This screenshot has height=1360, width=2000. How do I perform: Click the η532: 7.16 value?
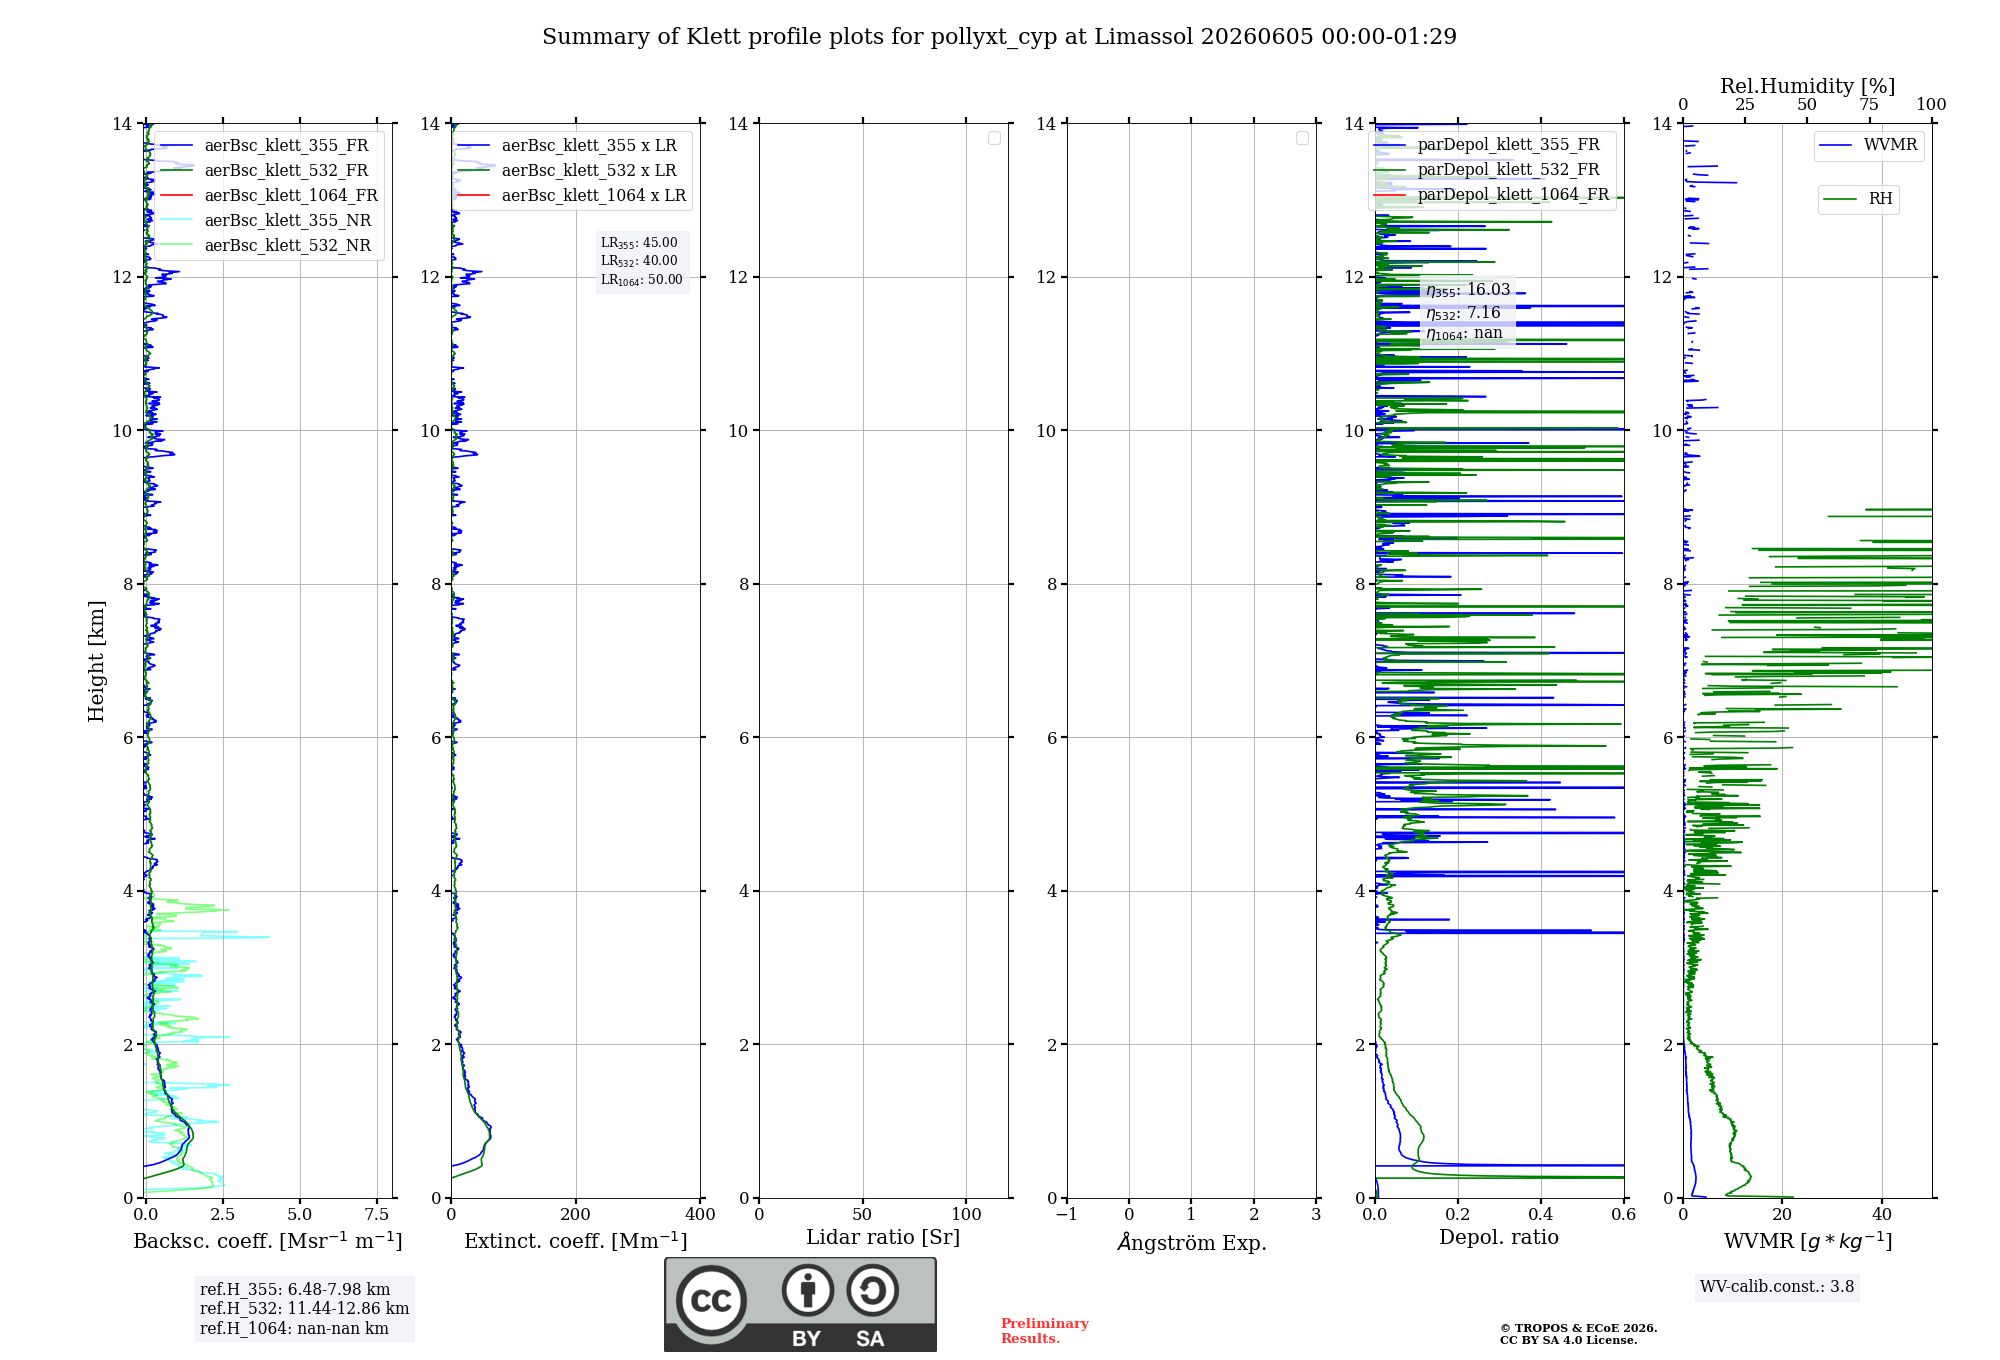[x=1463, y=313]
